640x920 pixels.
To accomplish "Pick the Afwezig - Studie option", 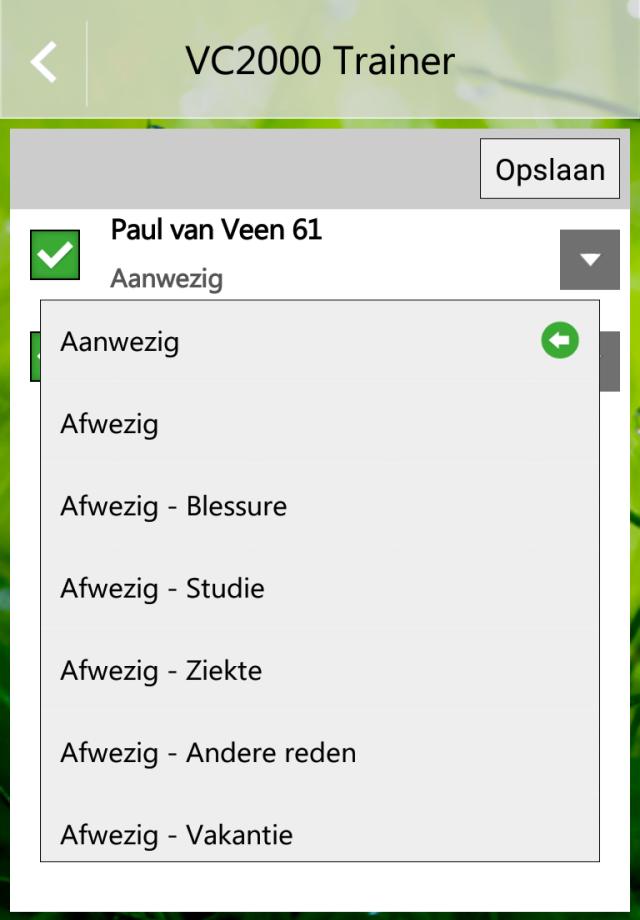I will (x=163, y=588).
